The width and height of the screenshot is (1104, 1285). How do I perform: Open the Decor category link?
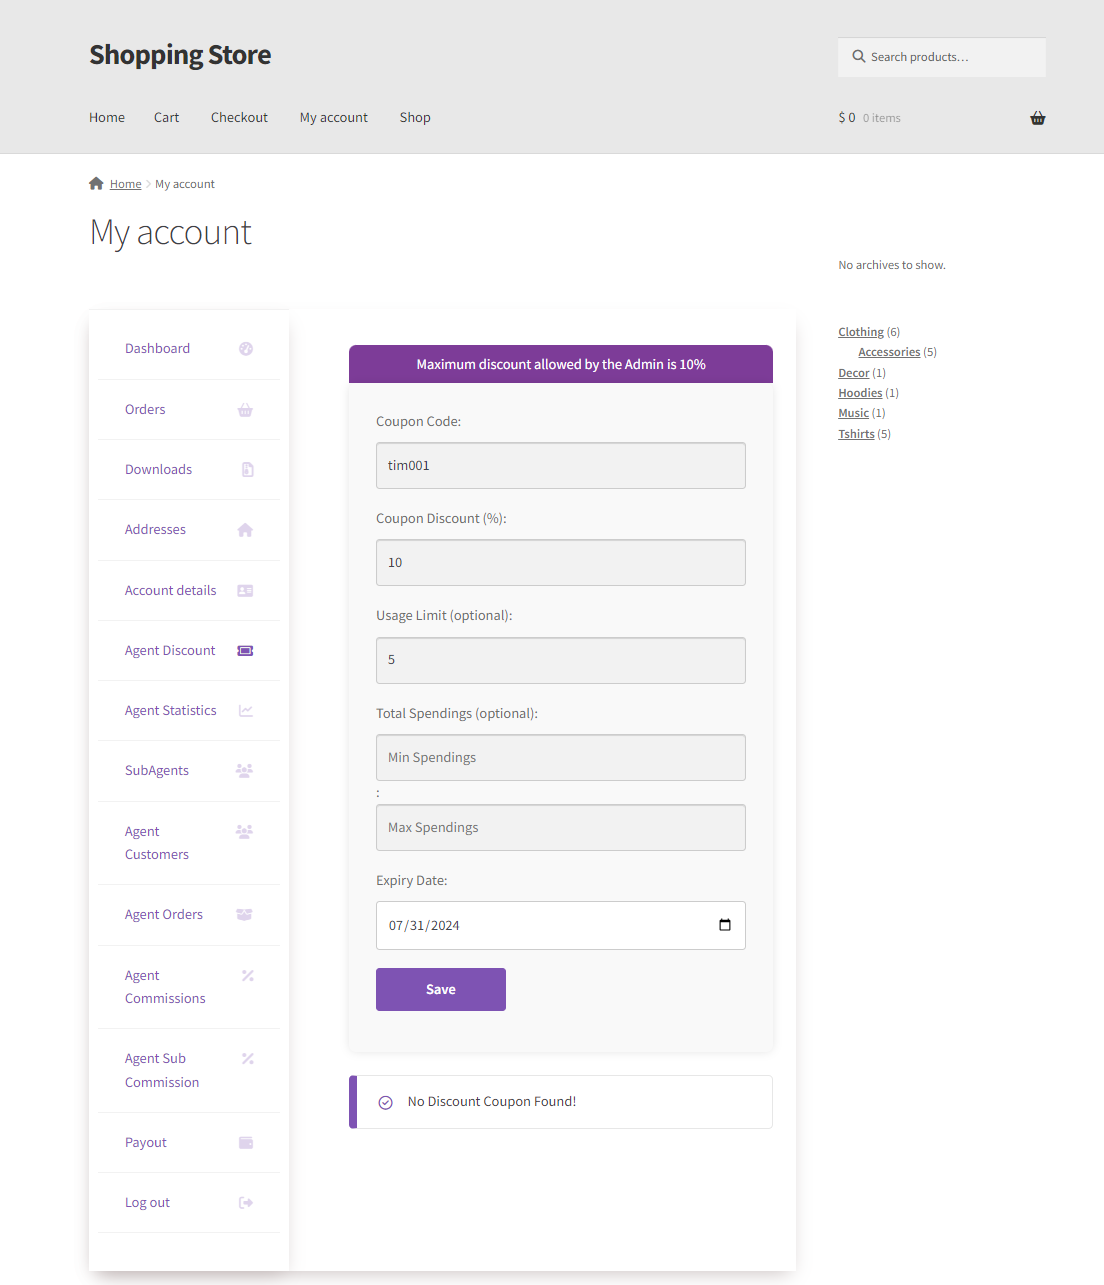click(x=854, y=373)
